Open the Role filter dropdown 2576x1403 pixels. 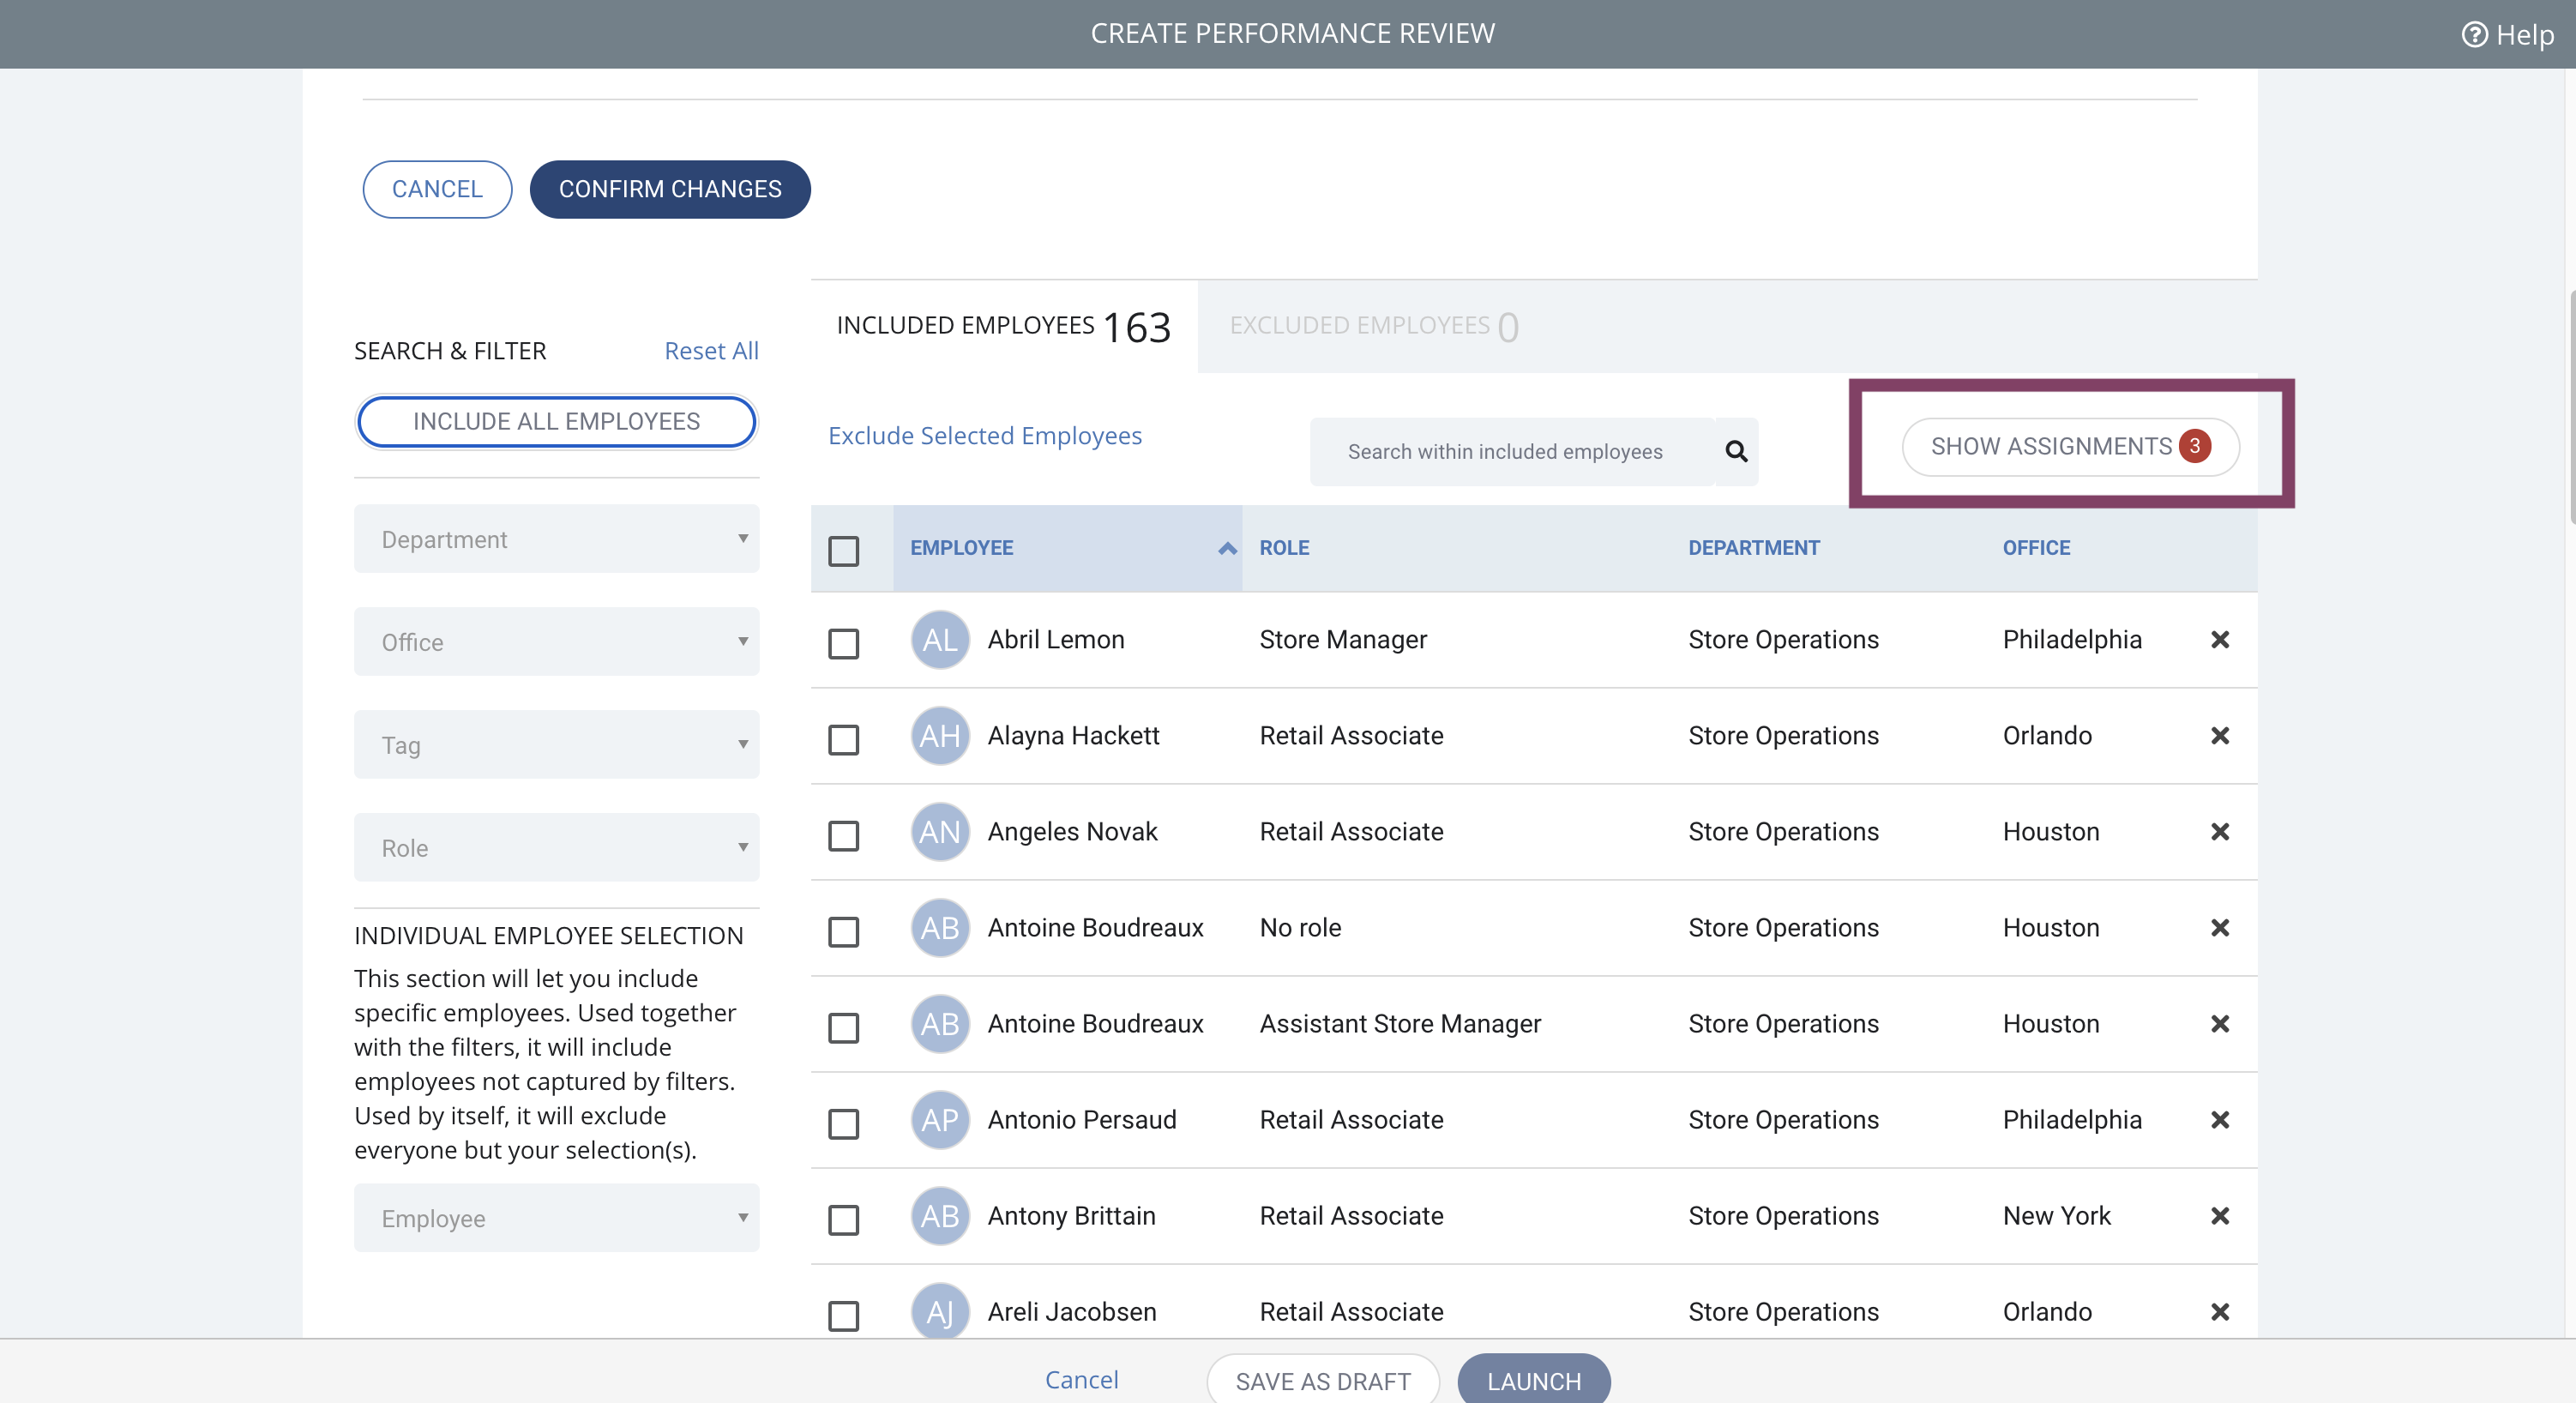(556, 848)
